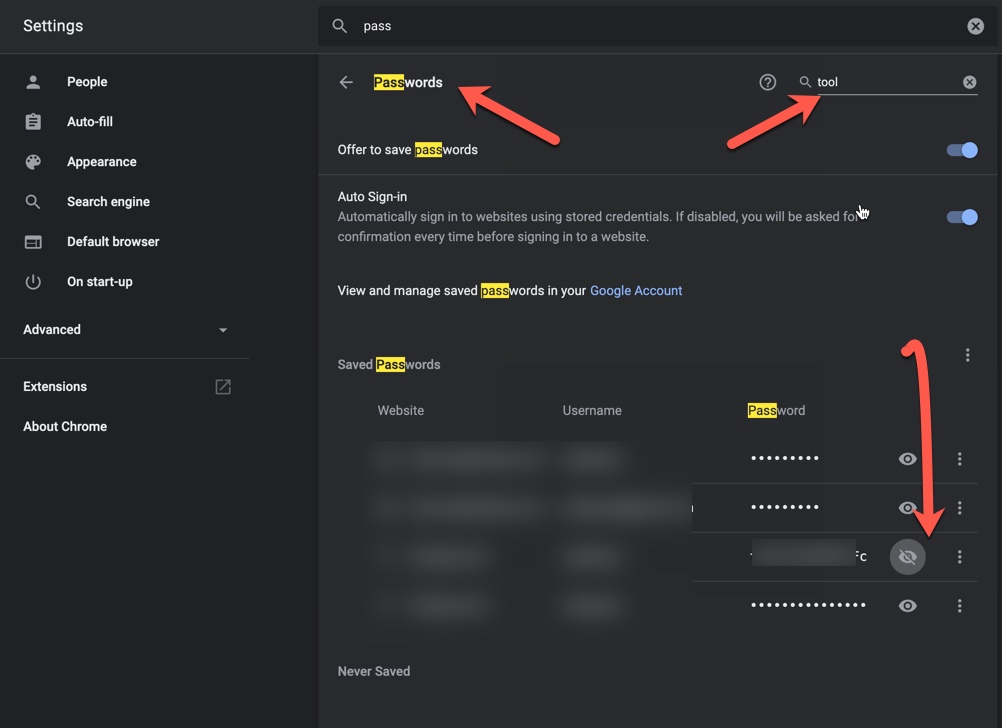Click the Extensions external link icon
The width and height of the screenshot is (1002, 728).
[223, 387]
